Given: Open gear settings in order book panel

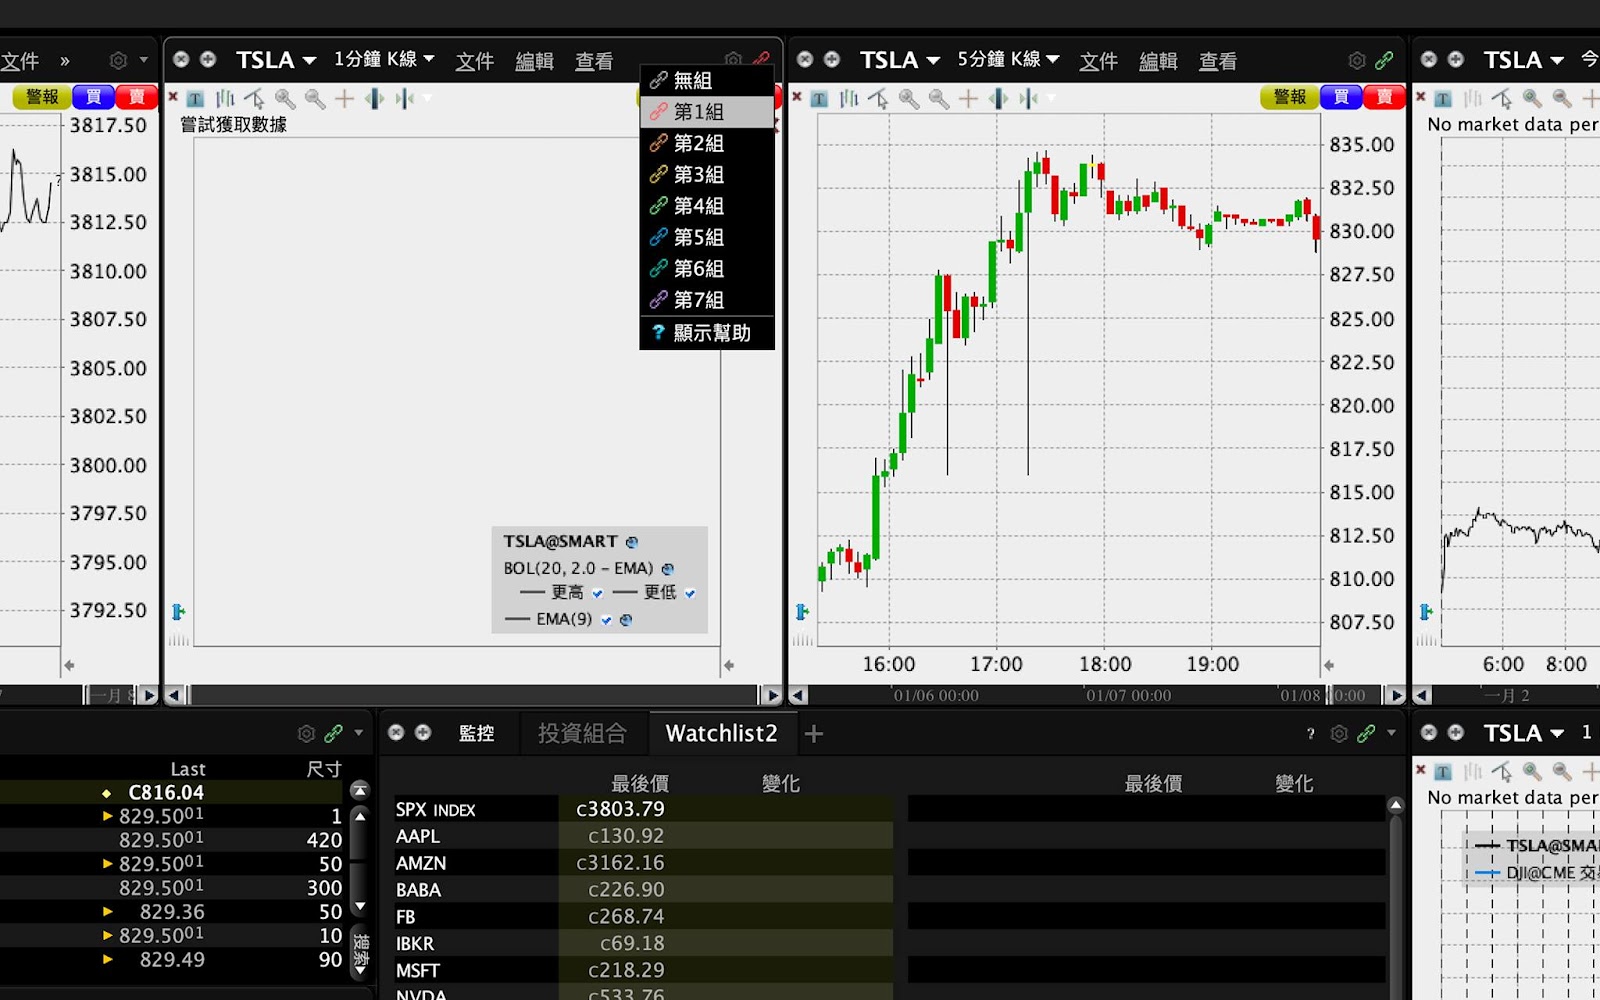Looking at the screenshot, I should [306, 733].
